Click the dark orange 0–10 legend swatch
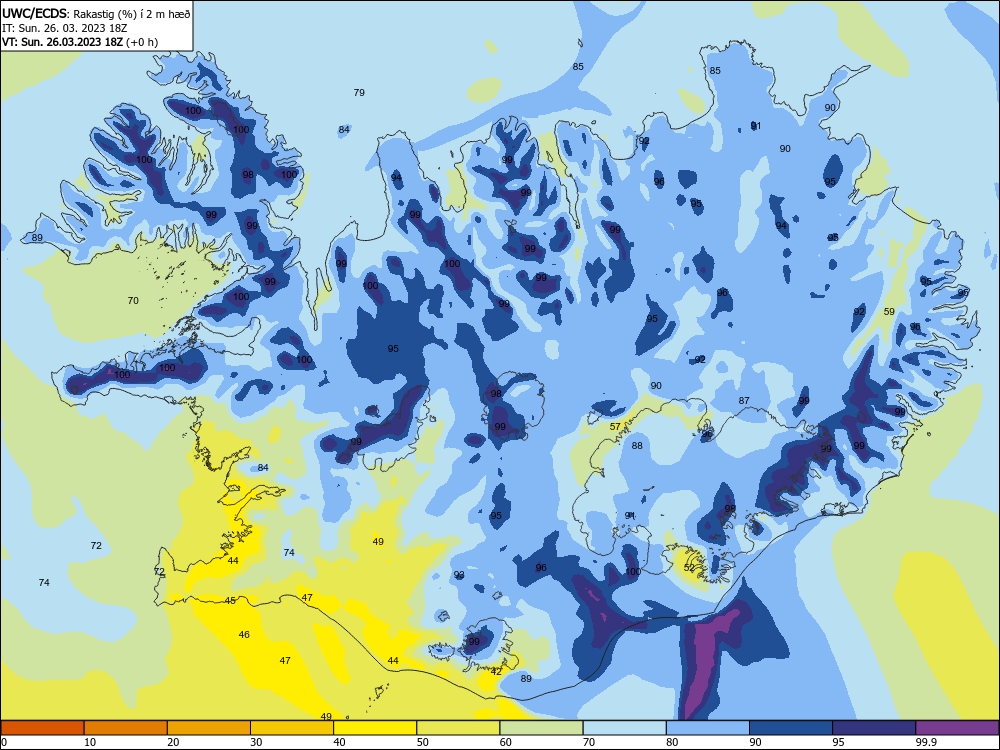 (x=42, y=728)
